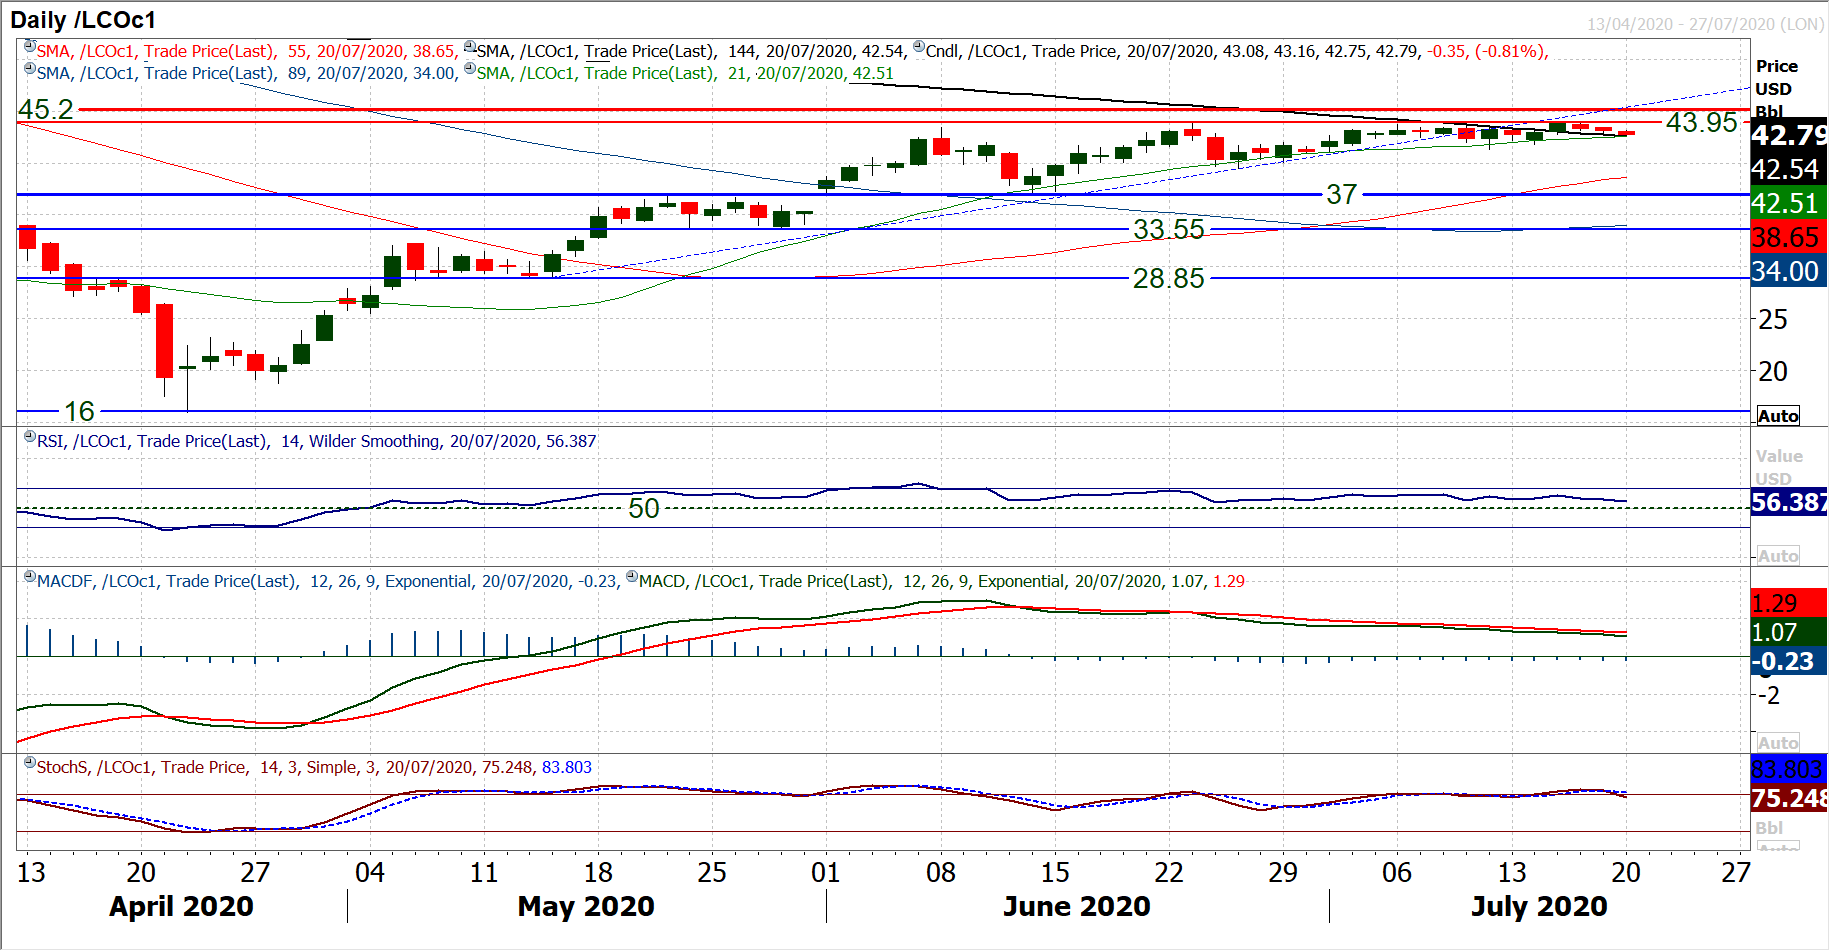Click the 83.803 stochastic value tag
The width and height of the screenshot is (1830, 951).
coord(1789,769)
